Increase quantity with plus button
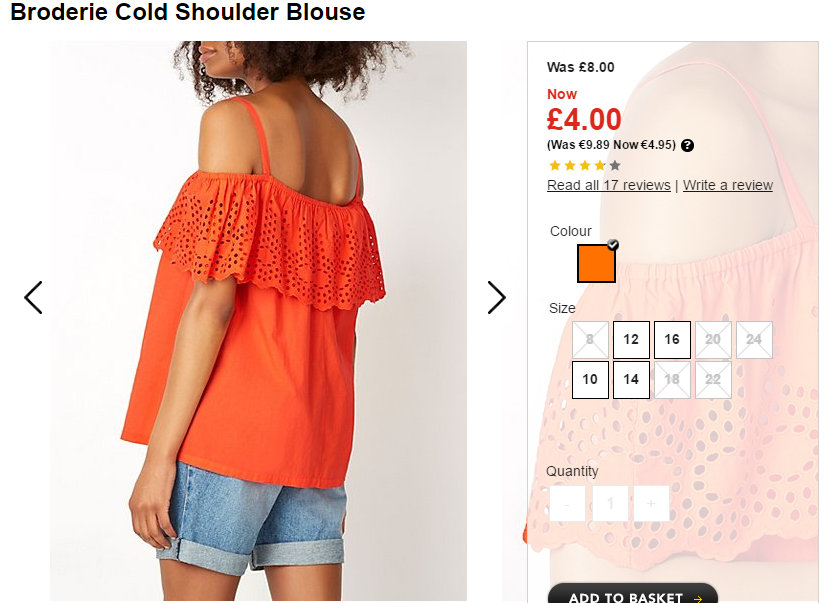This screenshot has height=603, width=829. (x=651, y=504)
